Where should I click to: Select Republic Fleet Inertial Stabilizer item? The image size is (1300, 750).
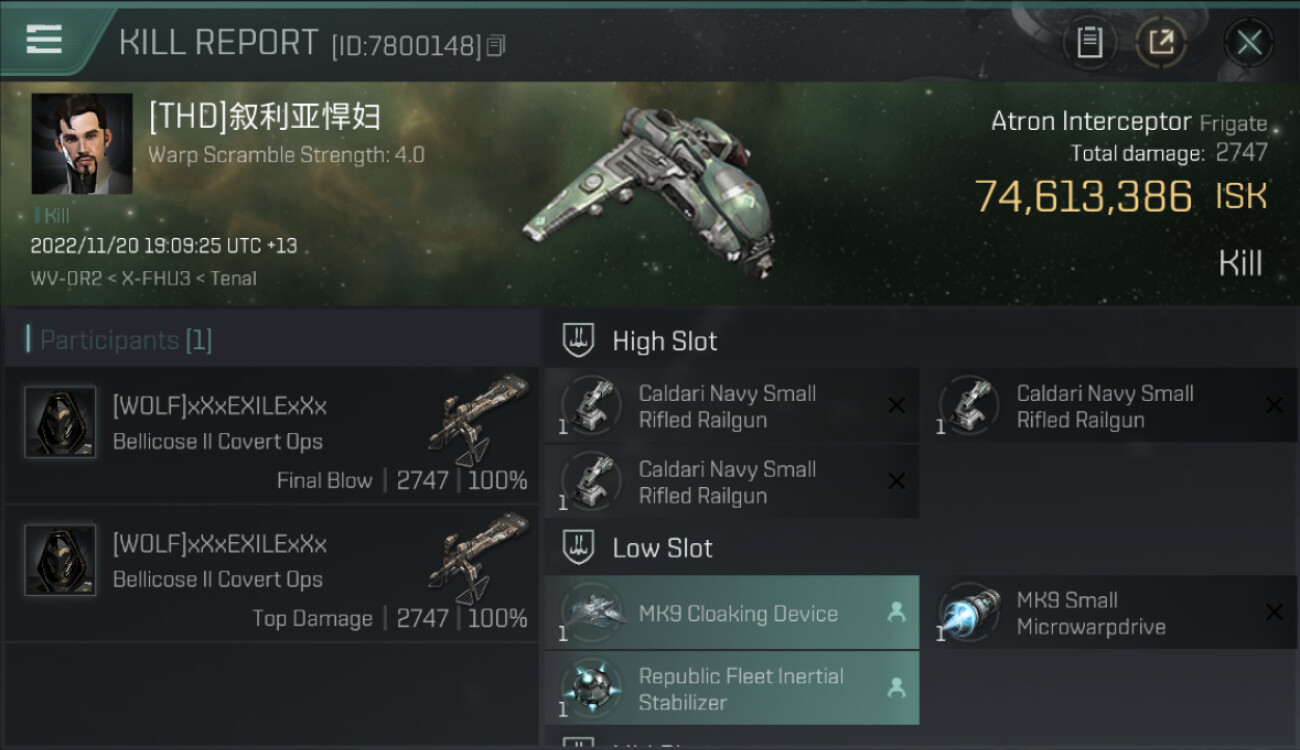[732, 688]
